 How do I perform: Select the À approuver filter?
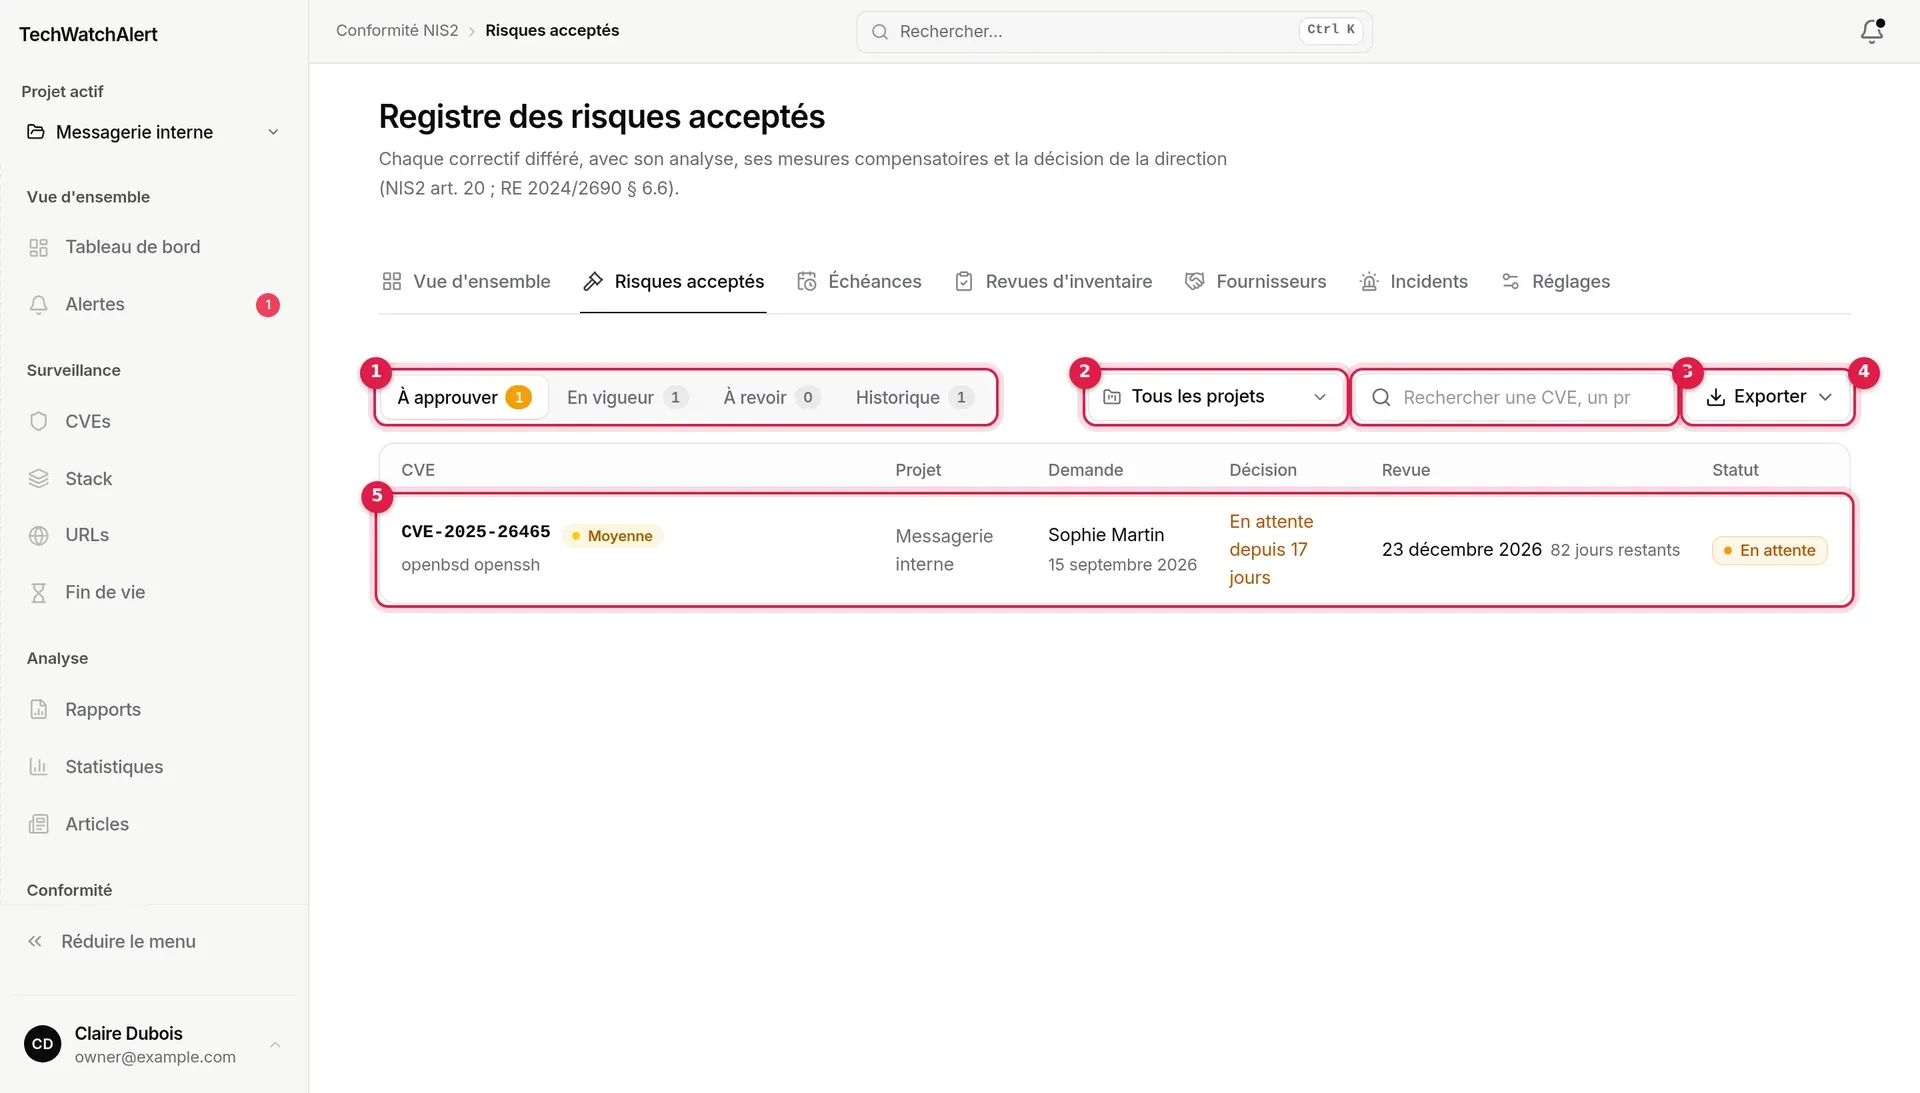(x=464, y=397)
